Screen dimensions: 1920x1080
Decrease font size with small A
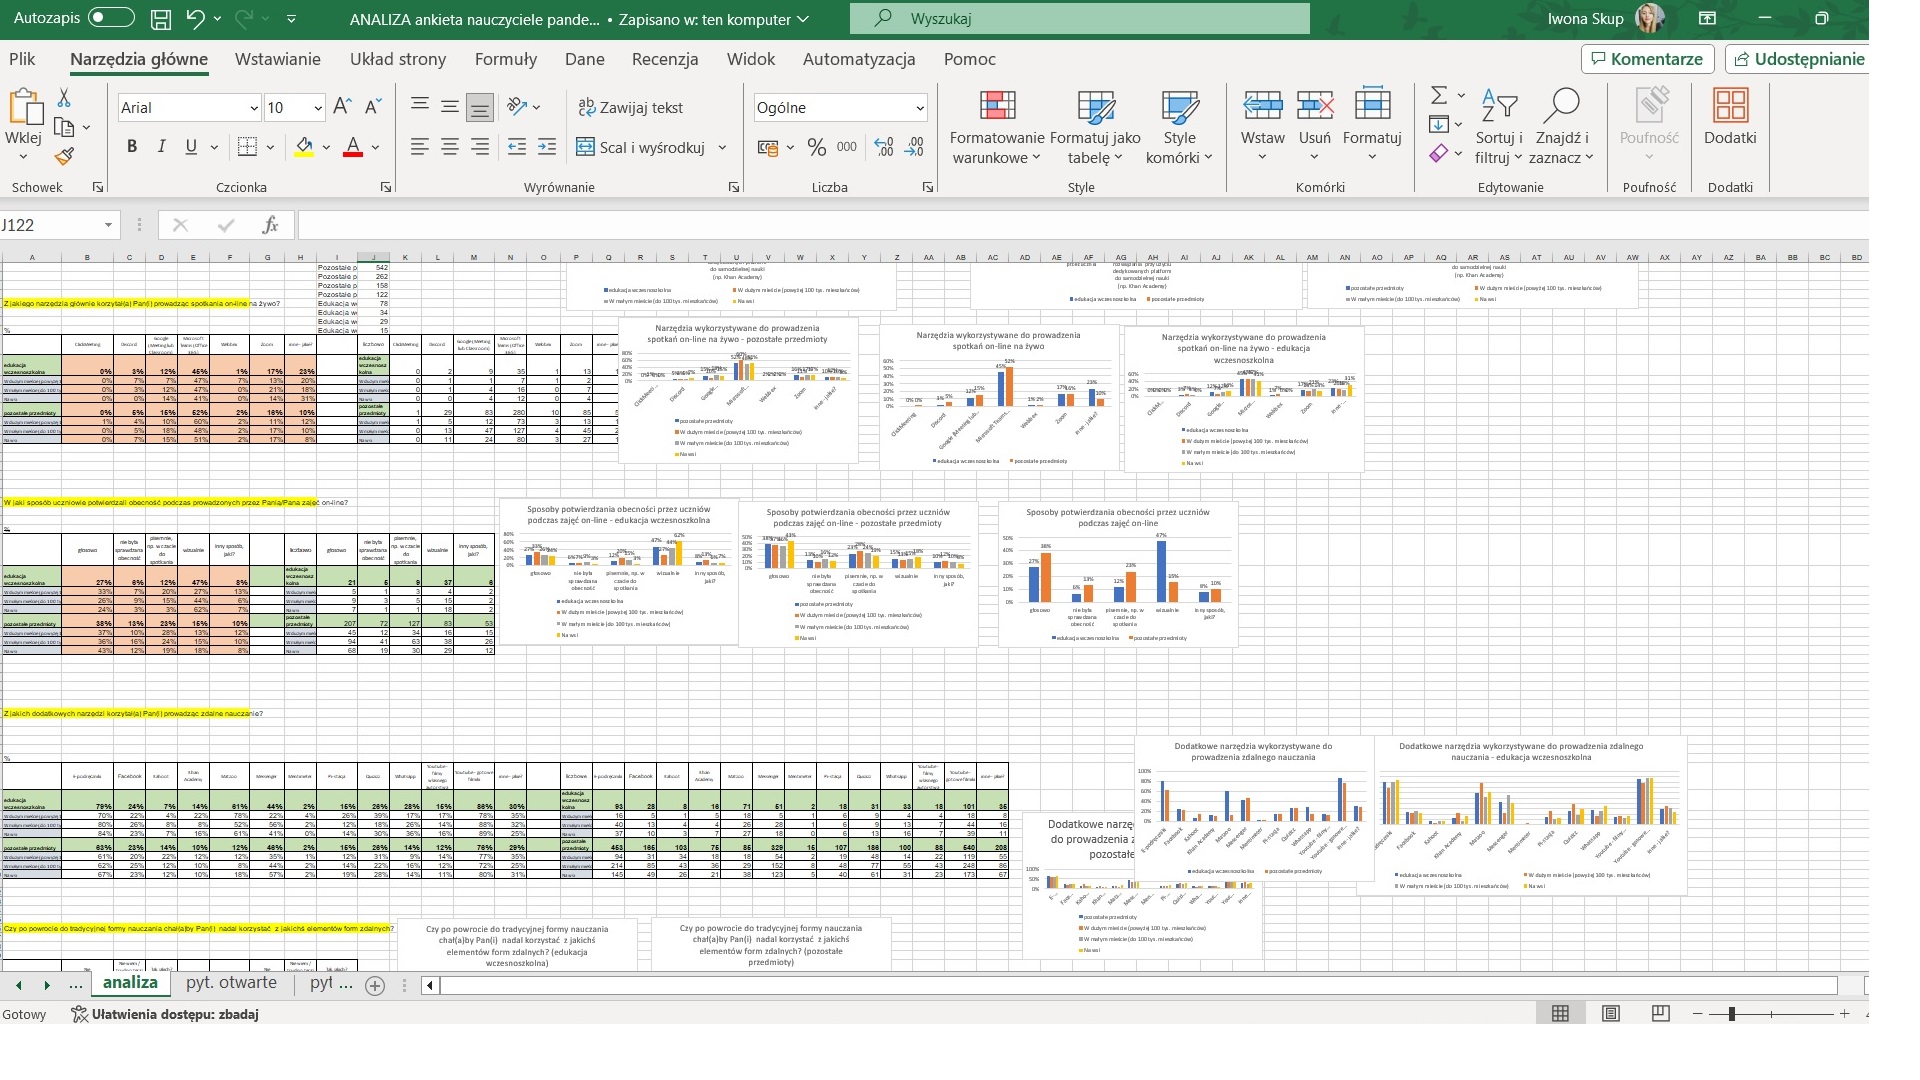pyautogui.click(x=373, y=107)
